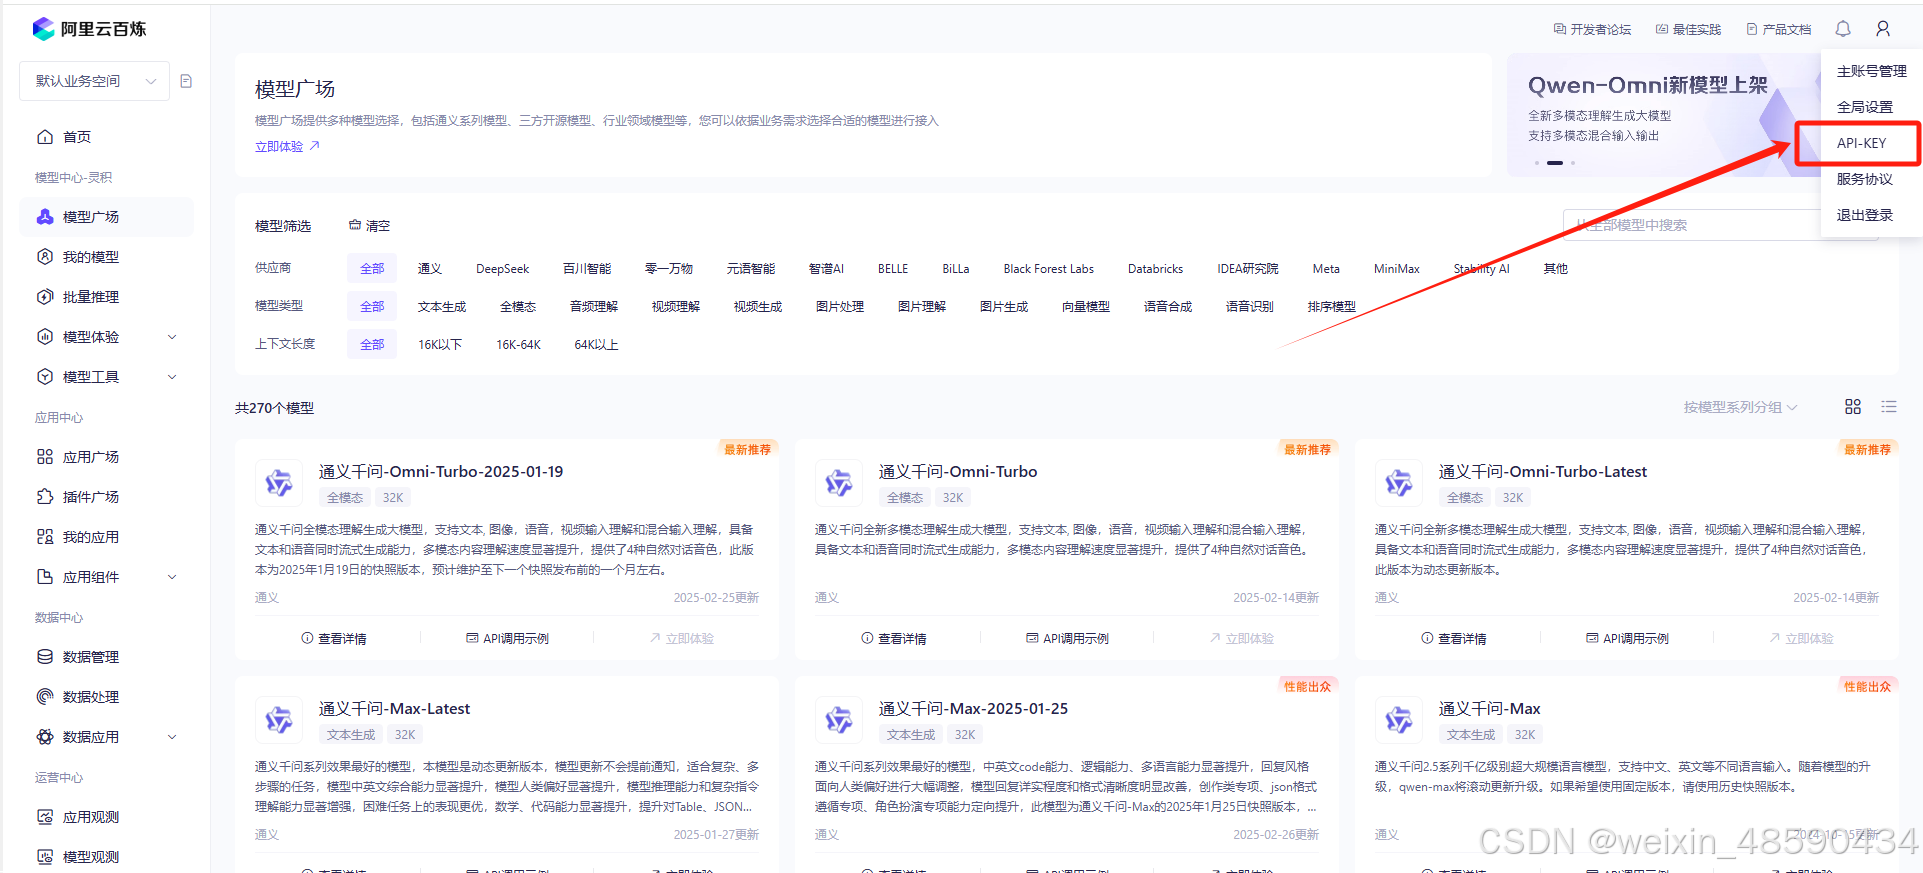Expand the 模型工具 submenu chevron
1923x873 pixels.
point(172,377)
